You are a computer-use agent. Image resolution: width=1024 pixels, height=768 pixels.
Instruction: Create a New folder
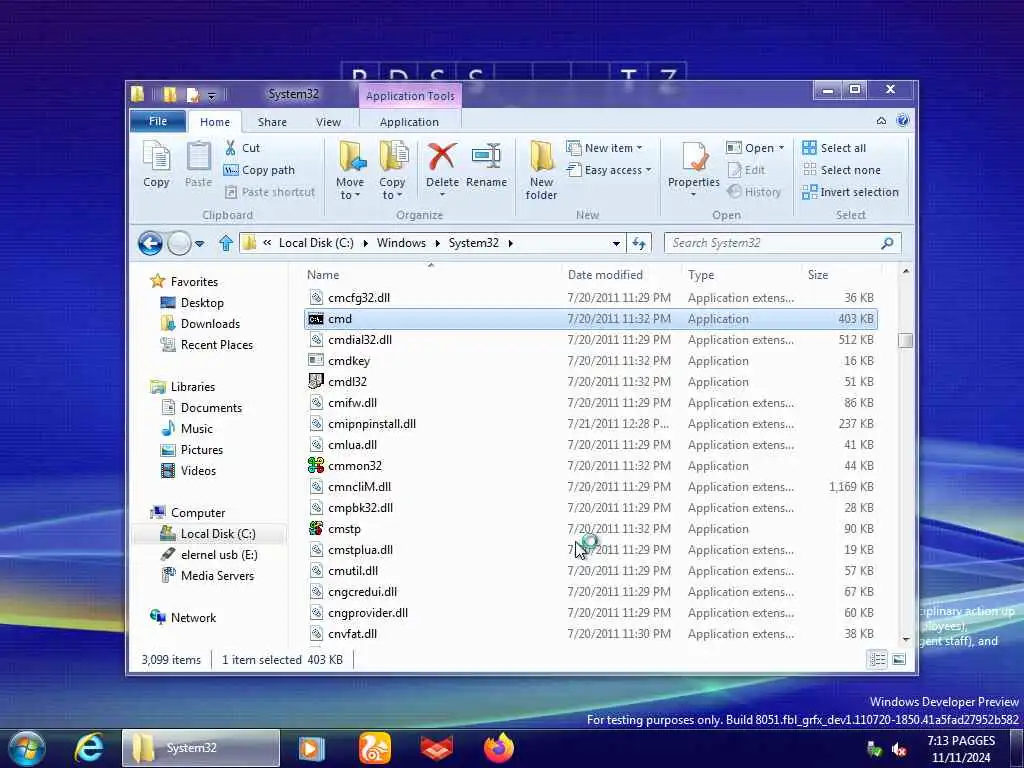coord(541,170)
